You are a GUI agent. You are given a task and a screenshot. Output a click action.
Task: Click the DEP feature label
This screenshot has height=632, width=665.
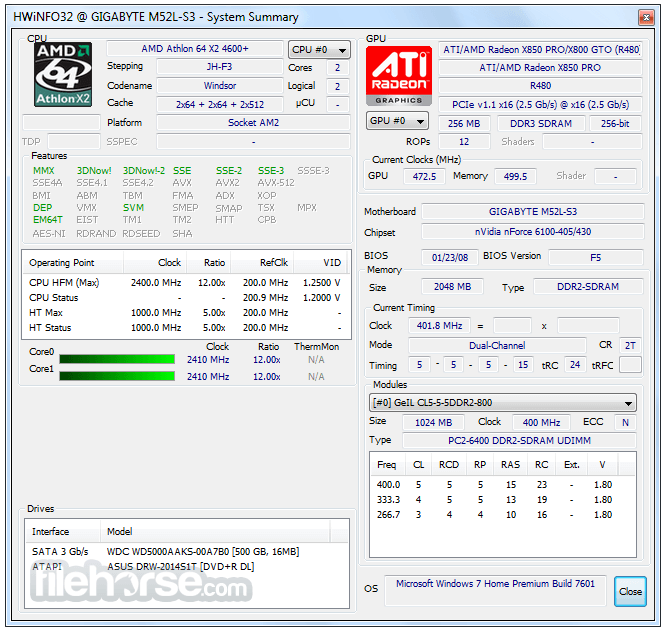pyautogui.click(x=42, y=207)
